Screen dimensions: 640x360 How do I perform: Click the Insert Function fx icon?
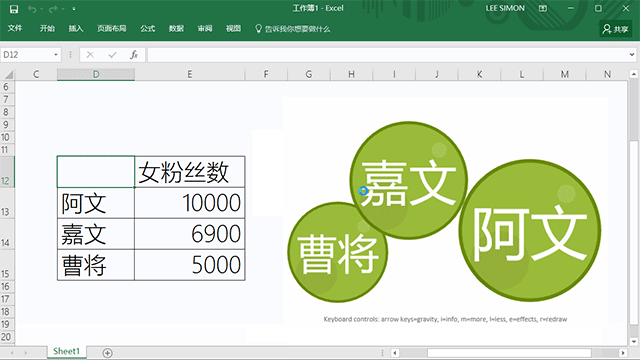[134, 55]
